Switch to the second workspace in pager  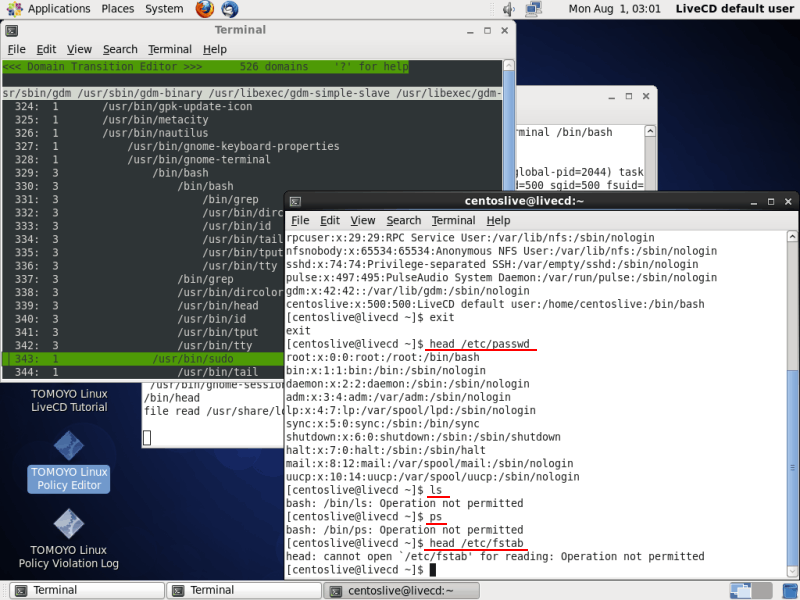click(x=761, y=590)
